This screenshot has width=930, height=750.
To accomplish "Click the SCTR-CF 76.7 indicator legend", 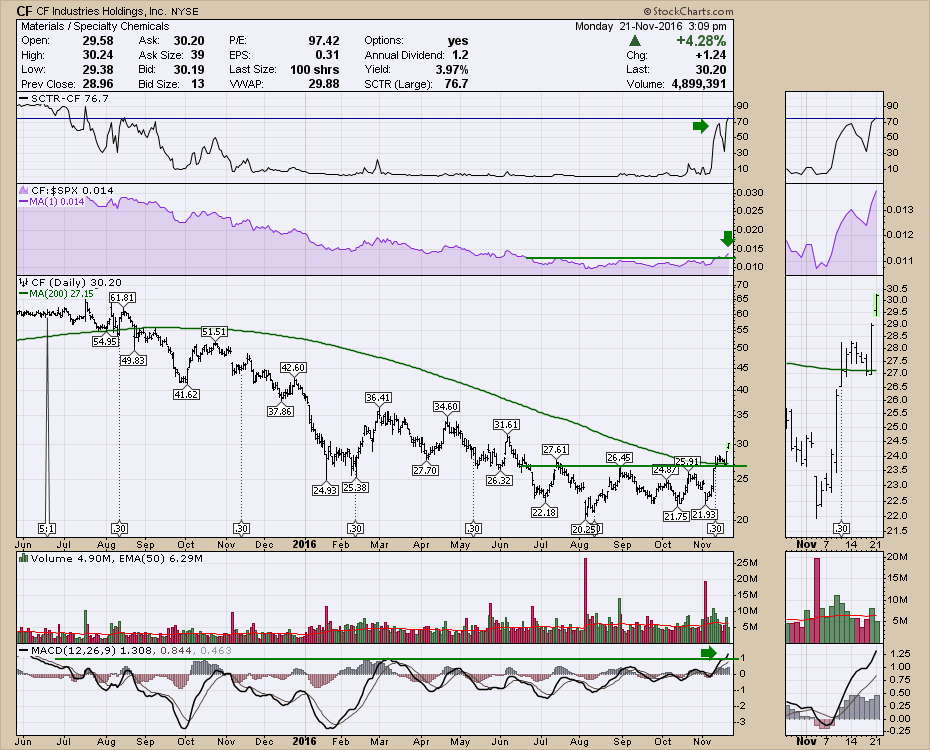I will pyautogui.click(x=61, y=100).
